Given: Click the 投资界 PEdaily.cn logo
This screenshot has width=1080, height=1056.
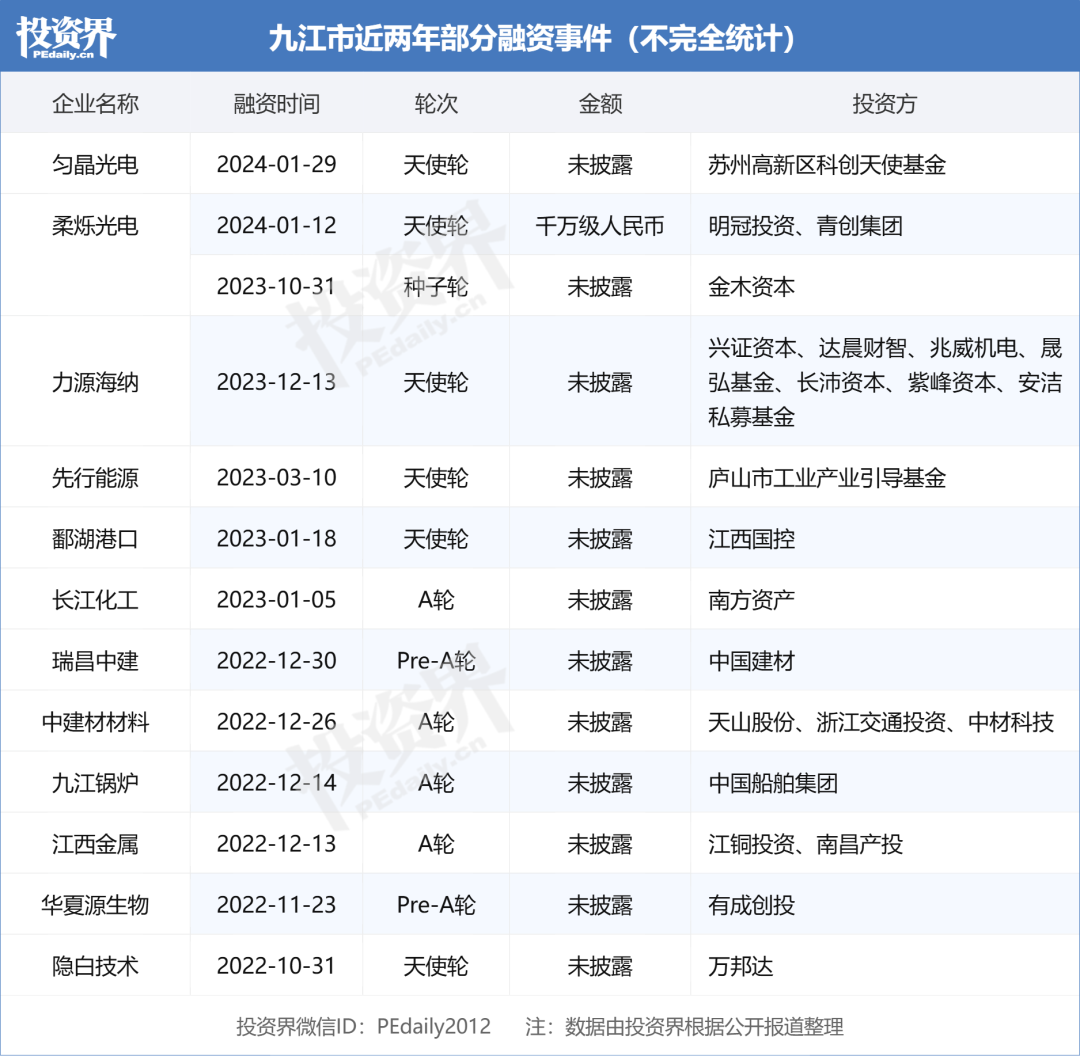Looking at the screenshot, I should pyautogui.click(x=66, y=37).
